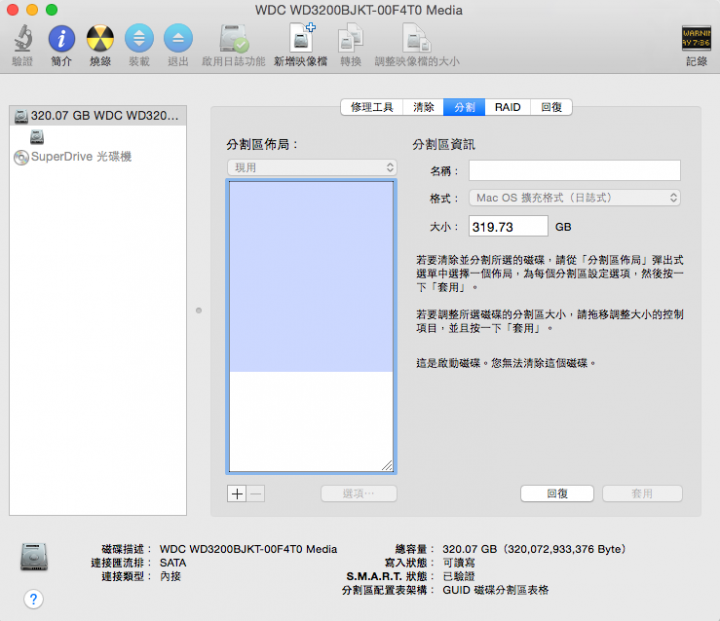The height and width of the screenshot is (621, 720).
Task: Select the blue partition block in layout
Action: pyautogui.click(x=311, y=277)
